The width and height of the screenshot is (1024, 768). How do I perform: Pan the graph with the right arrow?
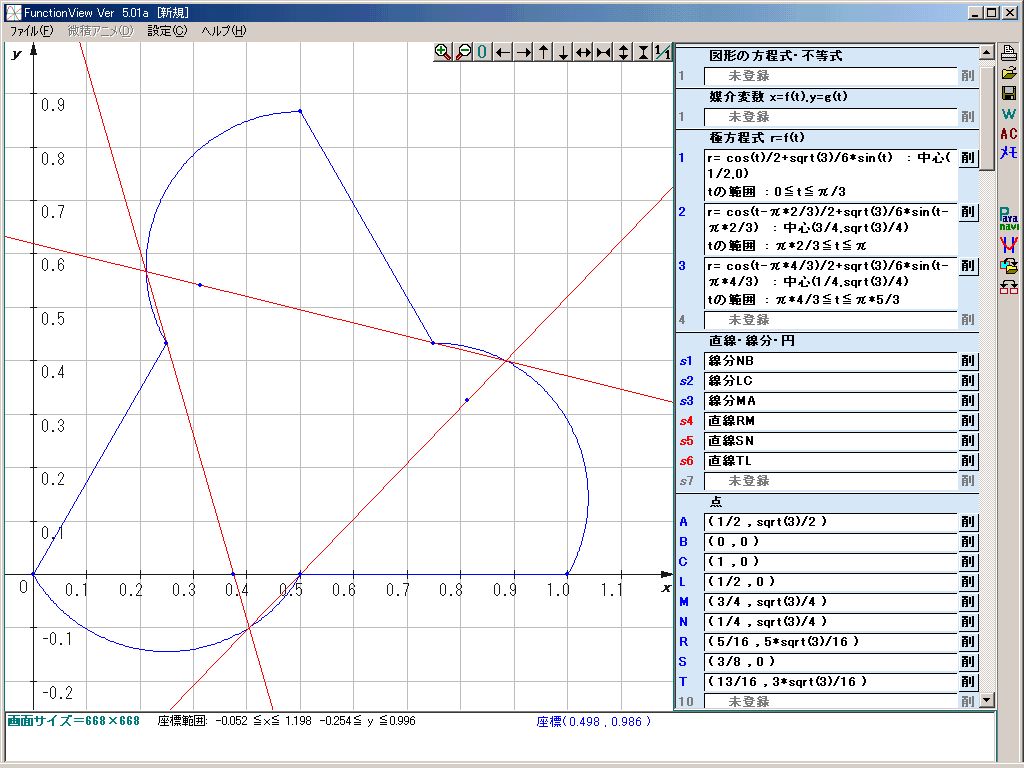pyautogui.click(x=522, y=52)
